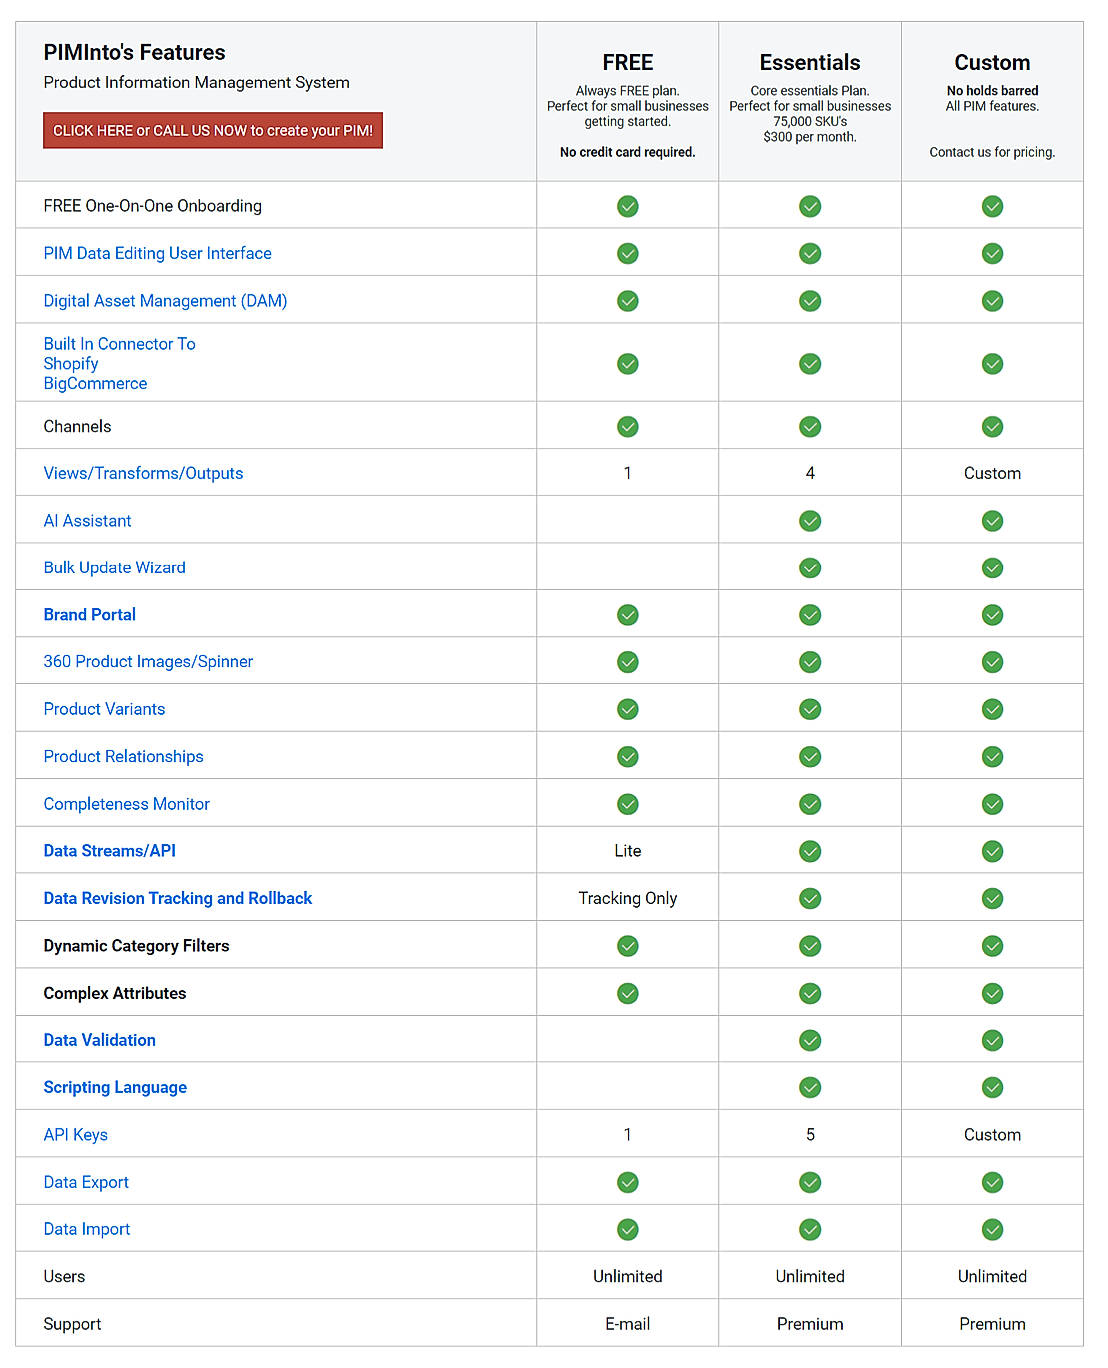This screenshot has height=1368, width=1108.
Task: Open the Data Revision Tracking and Rollback link
Action: tap(177, 898)
